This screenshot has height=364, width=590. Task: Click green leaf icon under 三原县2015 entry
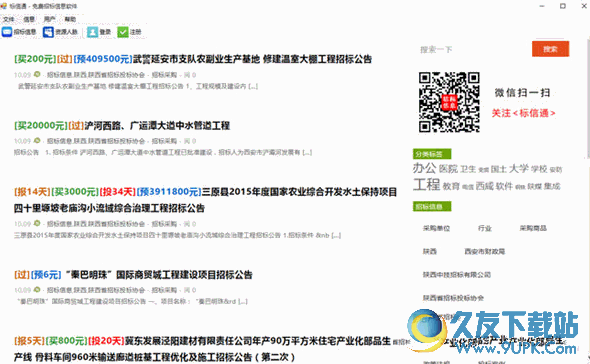point(37,223)
